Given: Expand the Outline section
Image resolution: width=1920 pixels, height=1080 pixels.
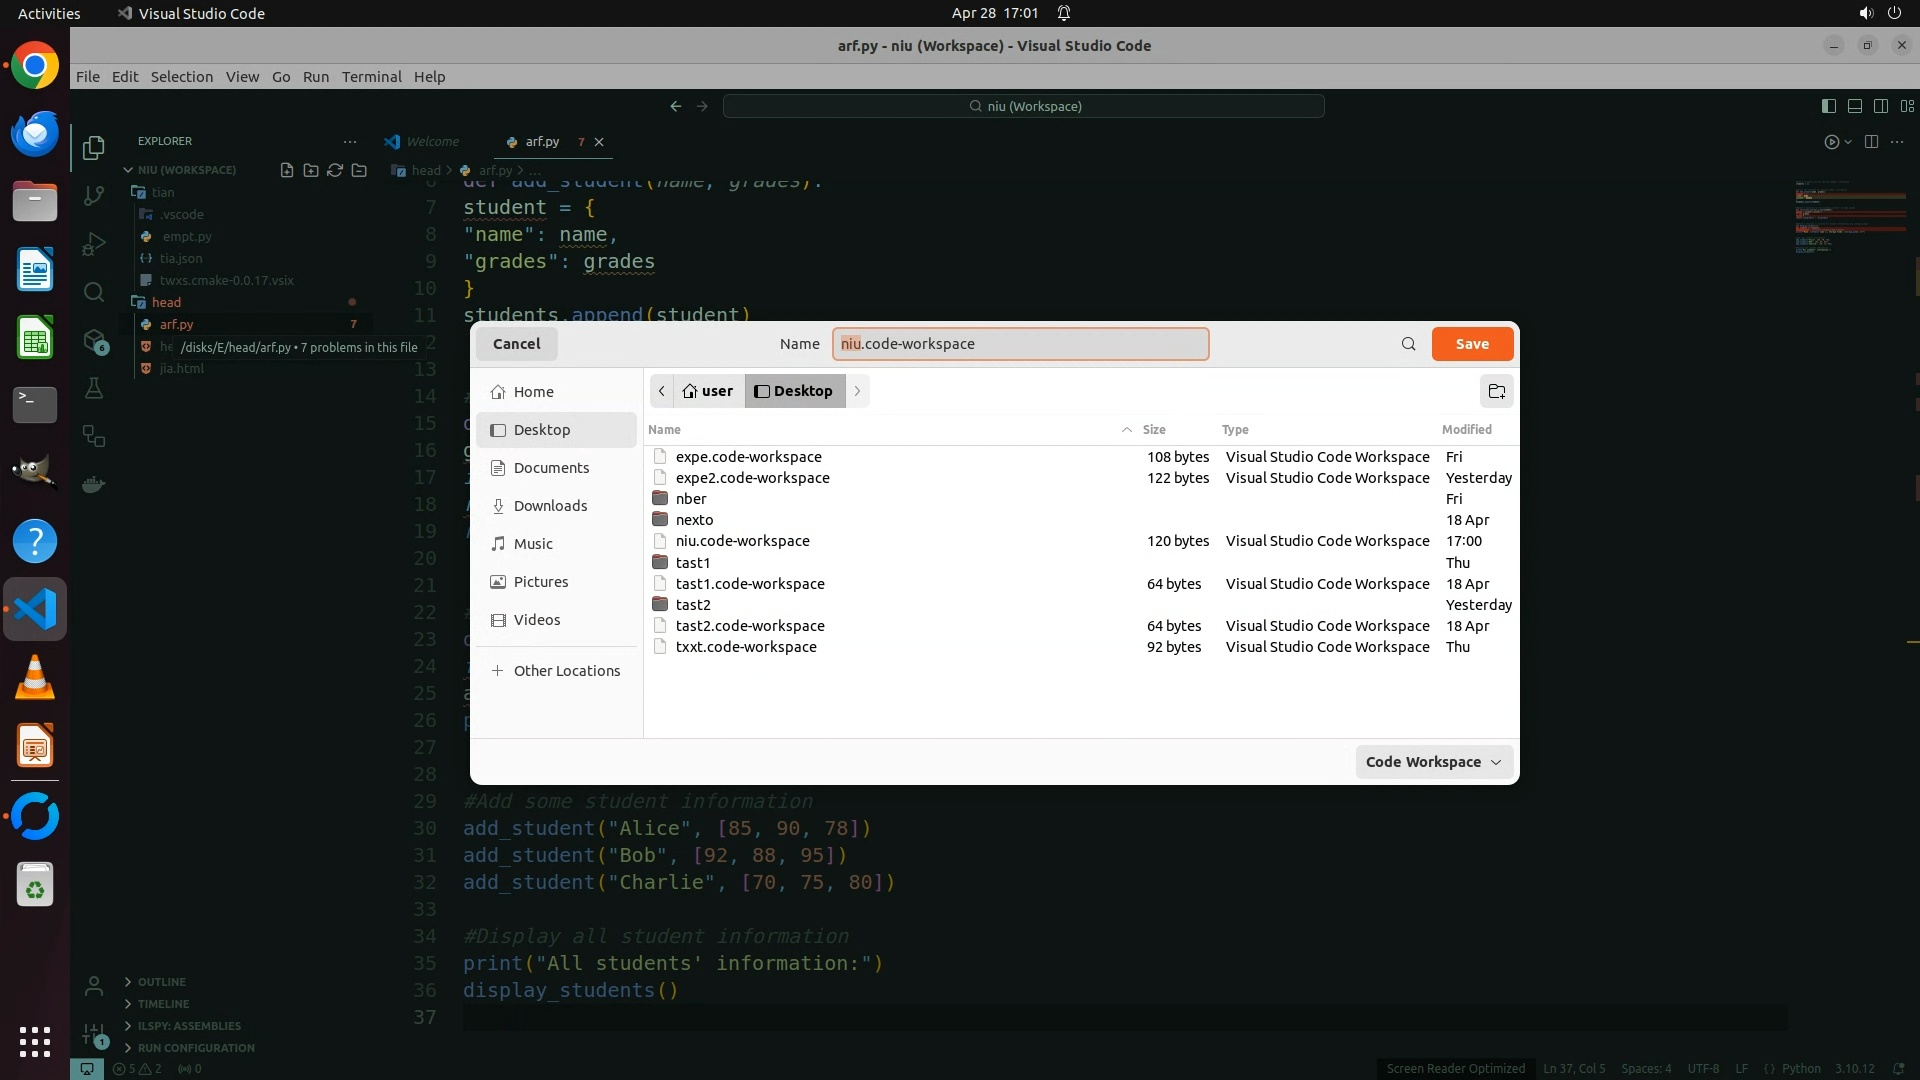Looking at the screenshot, I should tap(161, 982).
